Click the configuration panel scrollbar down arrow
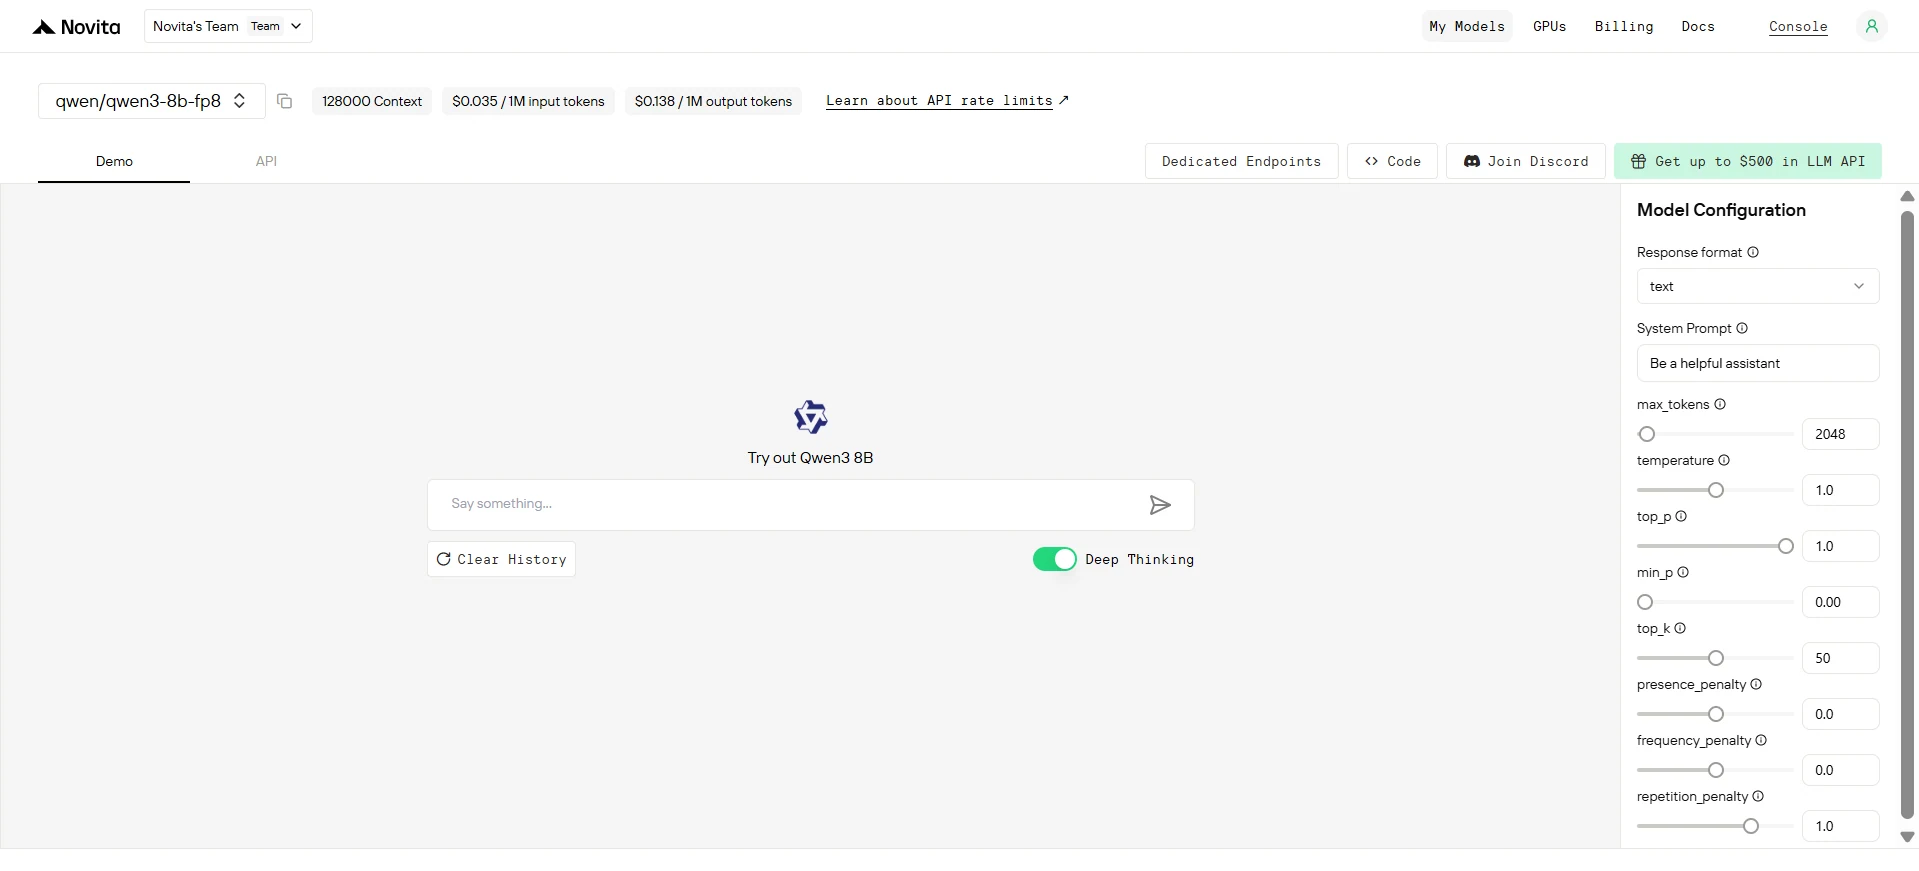The image size is (1919, 871). tap(1907, 837)
